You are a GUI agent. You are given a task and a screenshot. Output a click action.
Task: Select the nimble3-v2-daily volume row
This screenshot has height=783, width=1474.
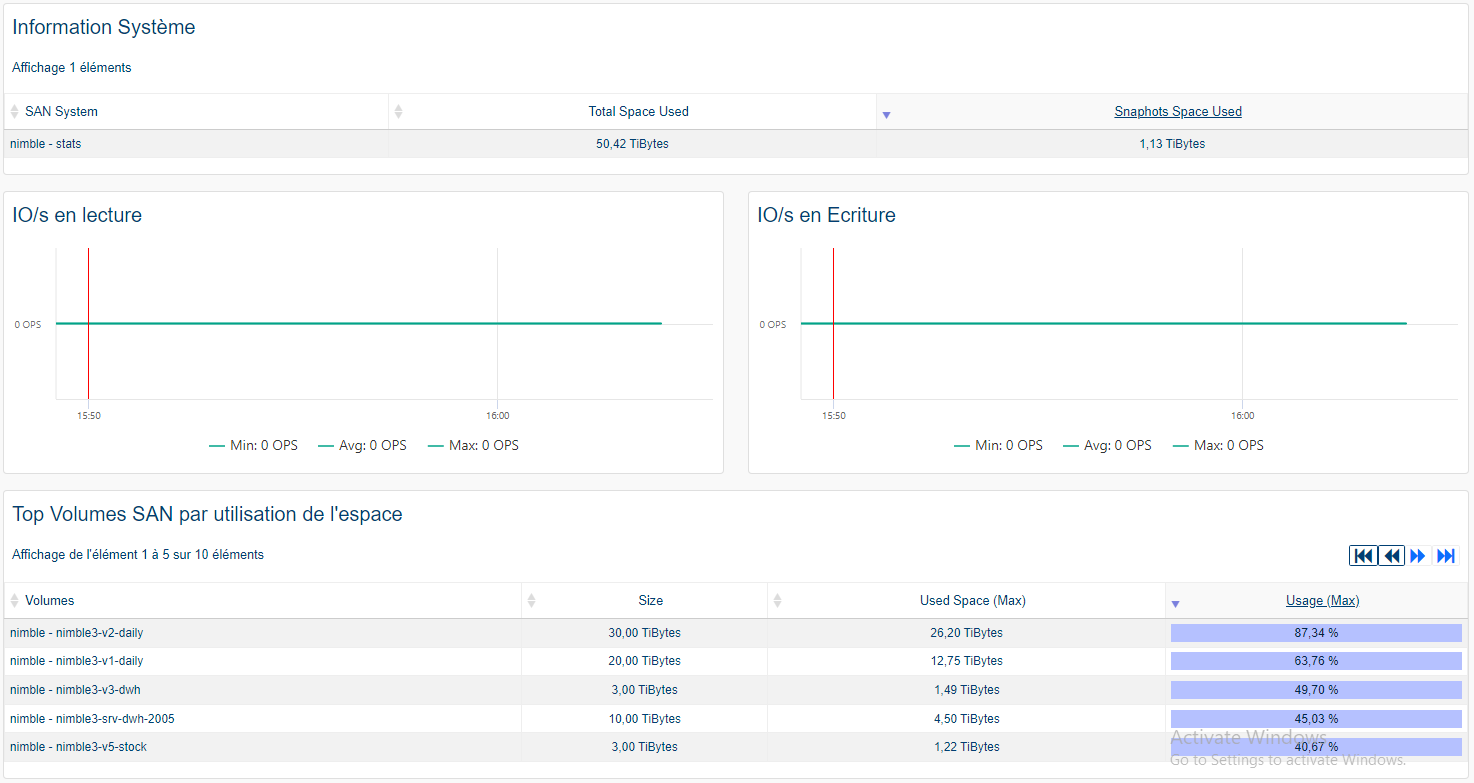click(x=76, y=633)
